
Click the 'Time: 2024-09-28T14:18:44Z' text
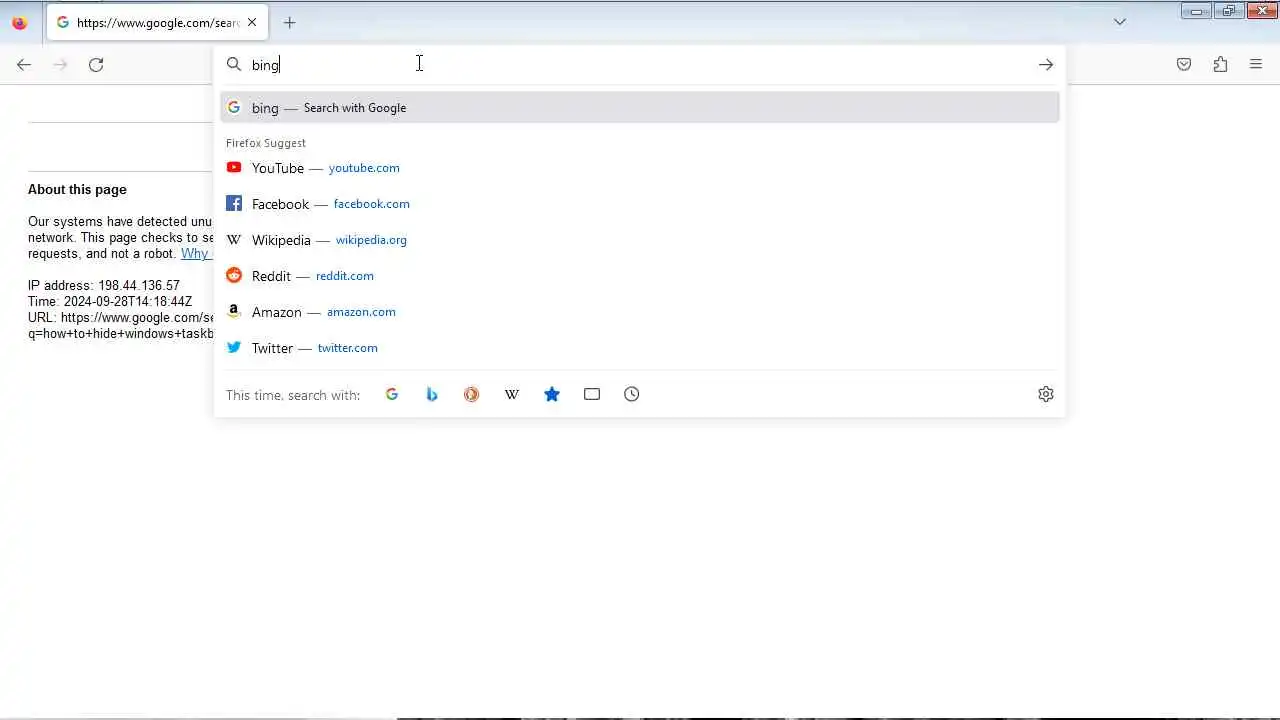point(110,302)
